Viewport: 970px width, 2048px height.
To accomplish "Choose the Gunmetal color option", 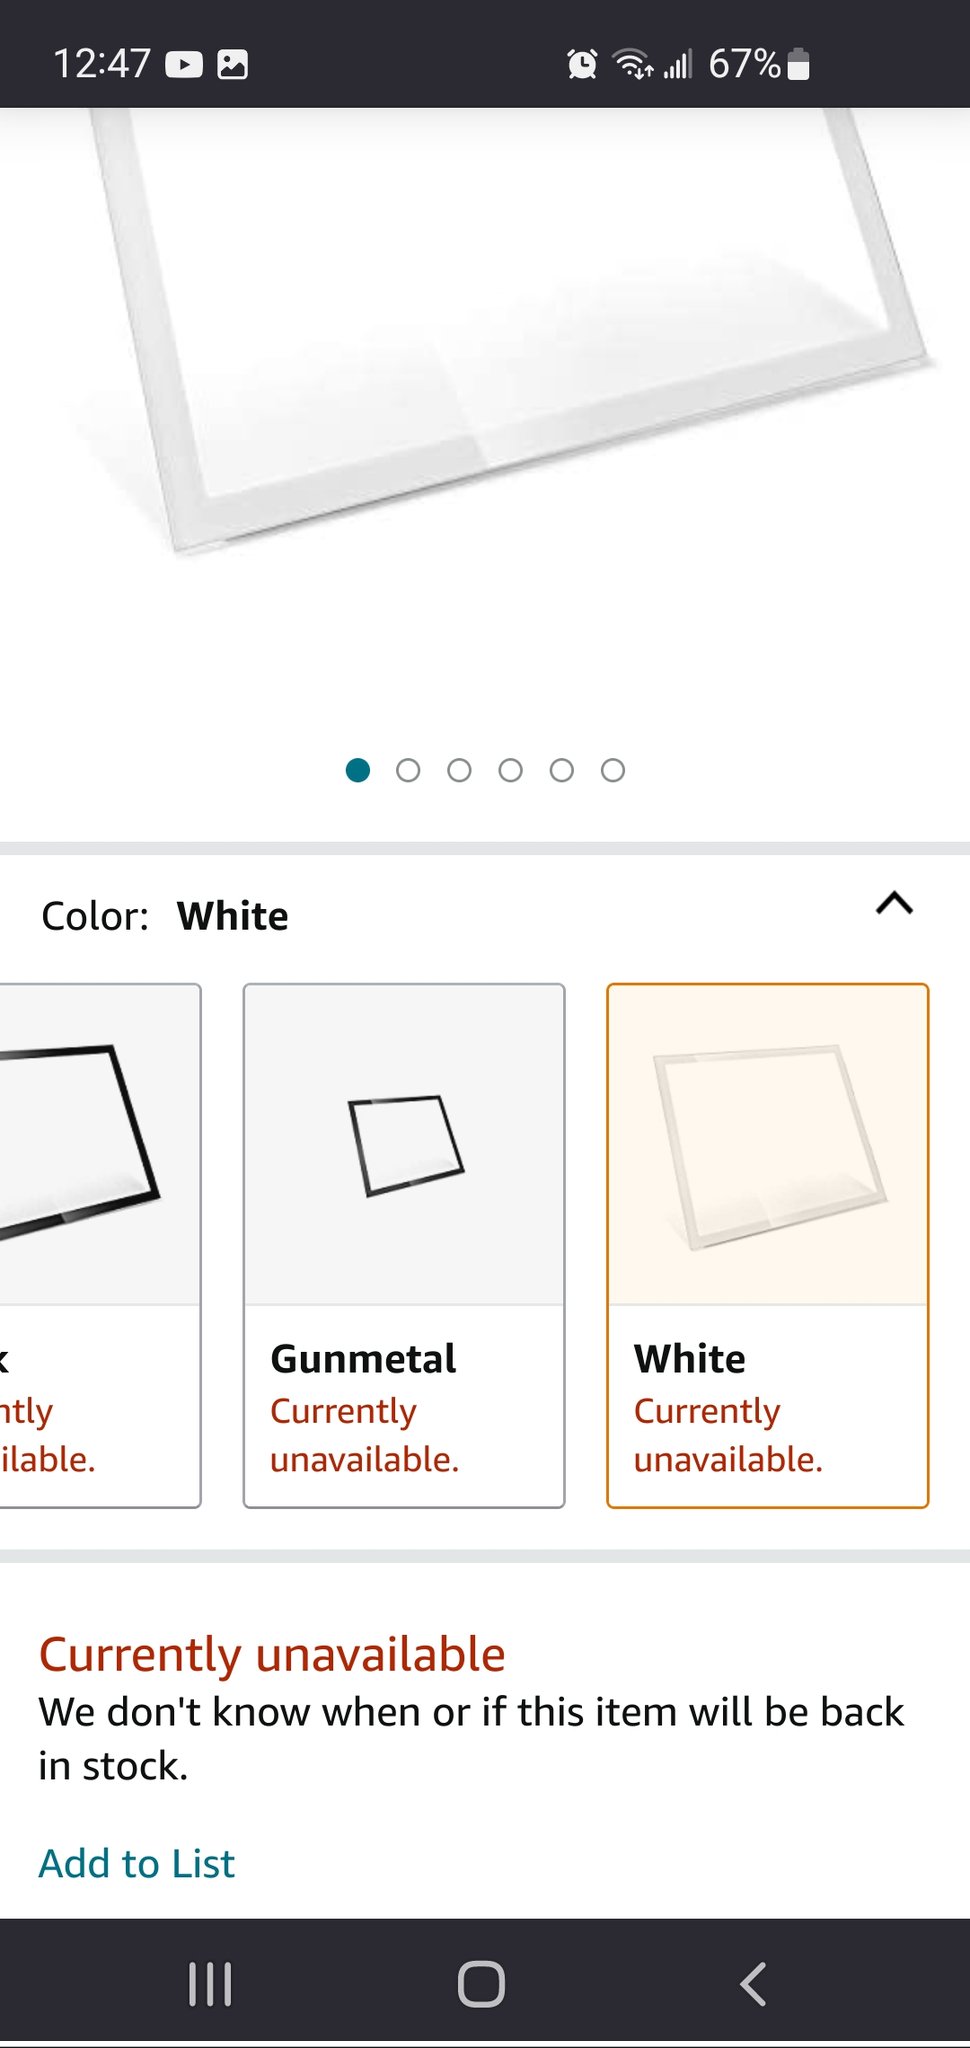I will point(404,1244).
